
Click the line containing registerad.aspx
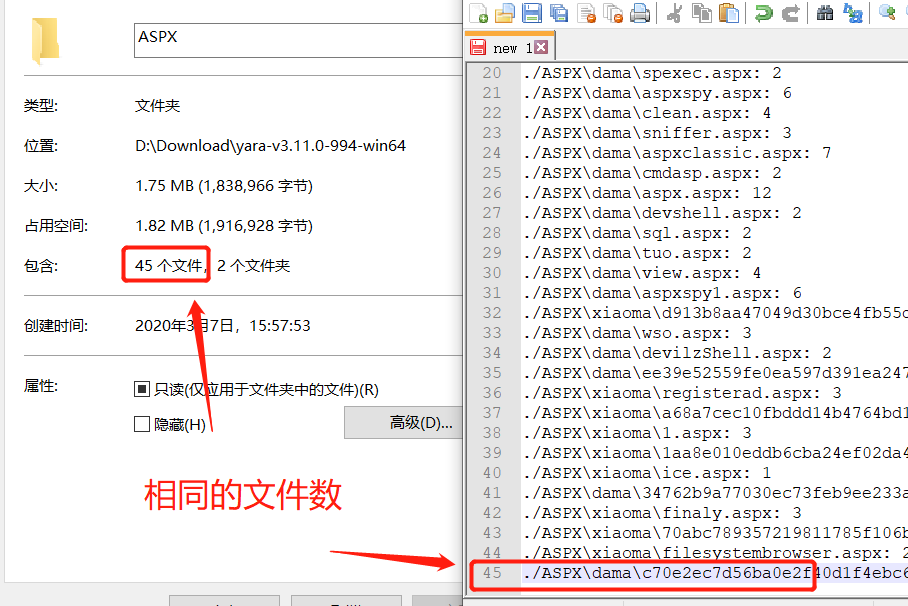tap(682, 393)
